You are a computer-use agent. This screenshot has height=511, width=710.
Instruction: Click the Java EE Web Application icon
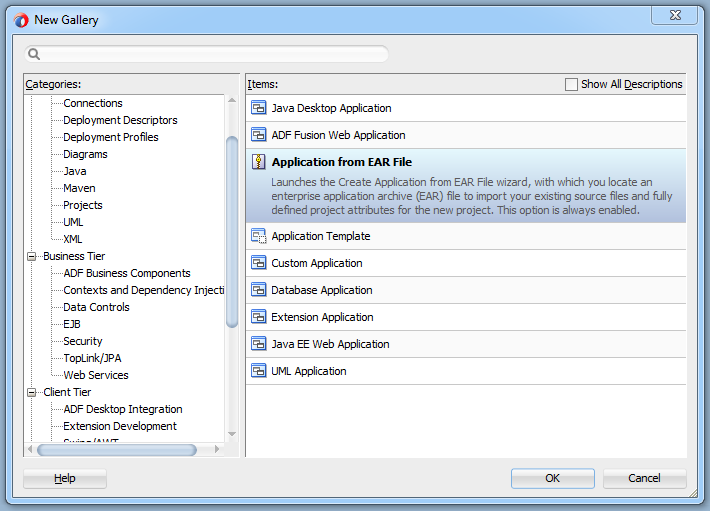tap(259, 344)
